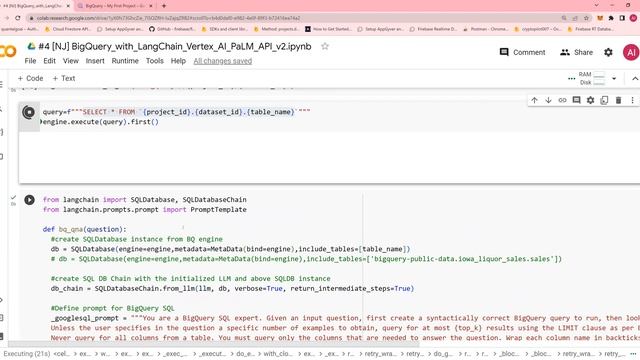Click the connection options dots beside RAM

tap(571, 78)
